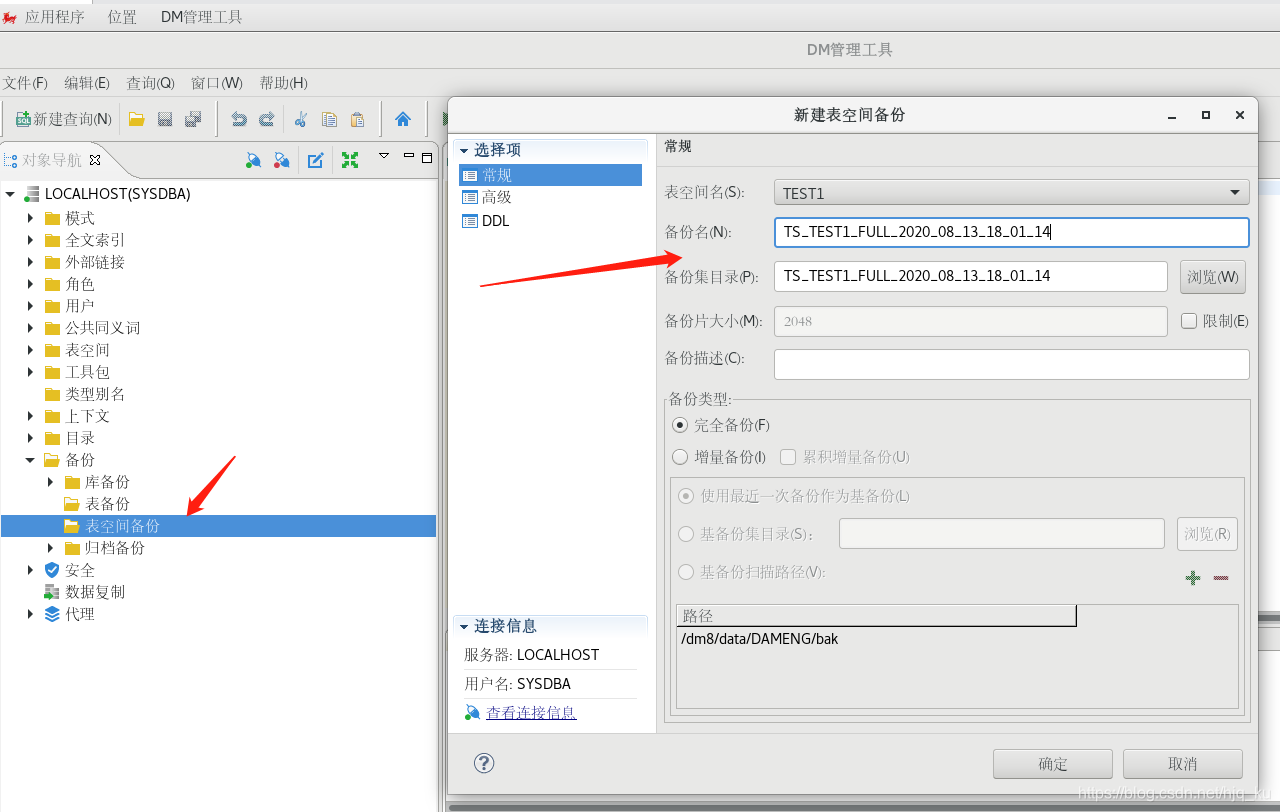Click the 数据复制 replication icon in tree
Viewport: 1280px width, 812px height.
tap(52, 592)
